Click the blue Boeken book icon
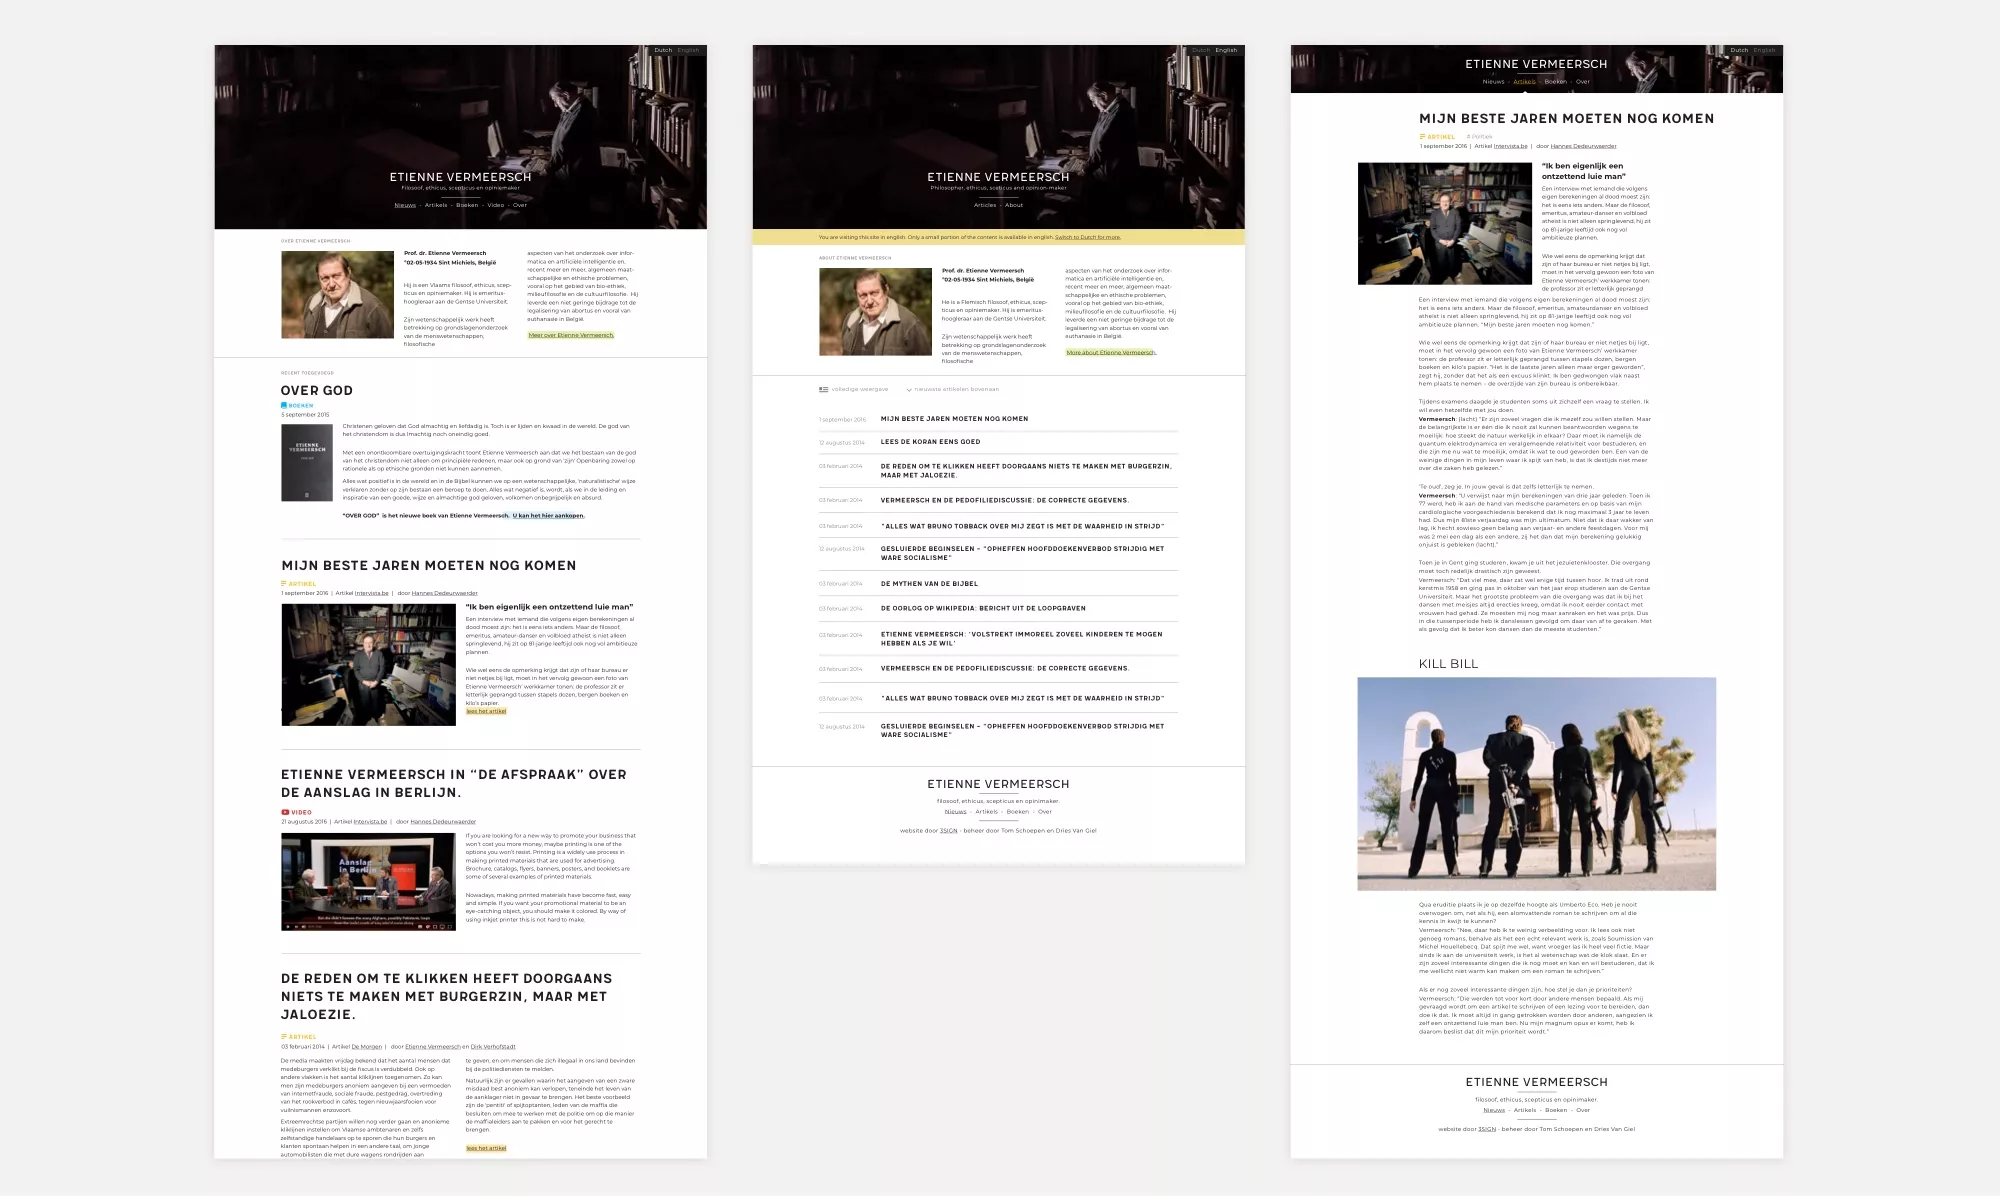This screenshot has width=2000, height=1196. point(284,406)
